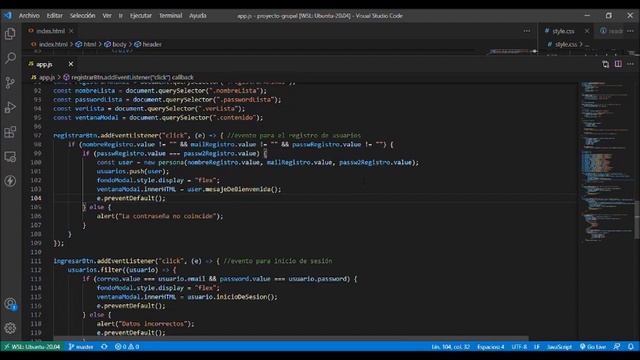Open the Remote Explorer view

[x=10, y=156]
